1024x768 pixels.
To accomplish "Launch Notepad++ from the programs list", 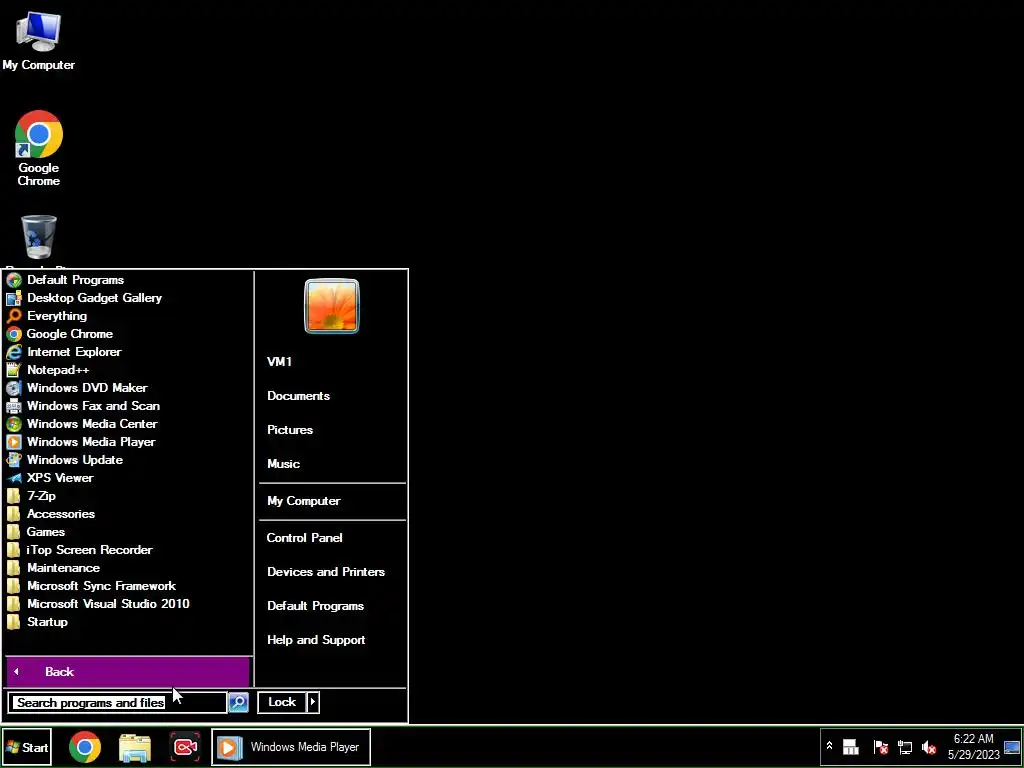I will pos(129,370).
